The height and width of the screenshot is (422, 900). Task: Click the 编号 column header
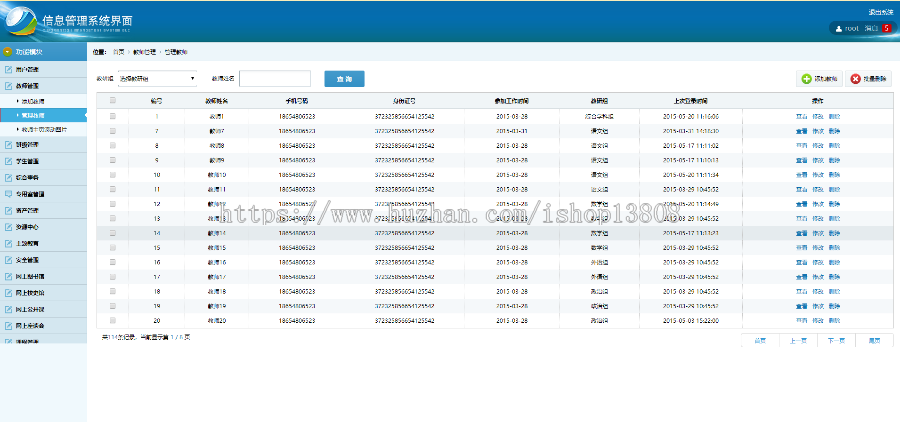point(156,100)
